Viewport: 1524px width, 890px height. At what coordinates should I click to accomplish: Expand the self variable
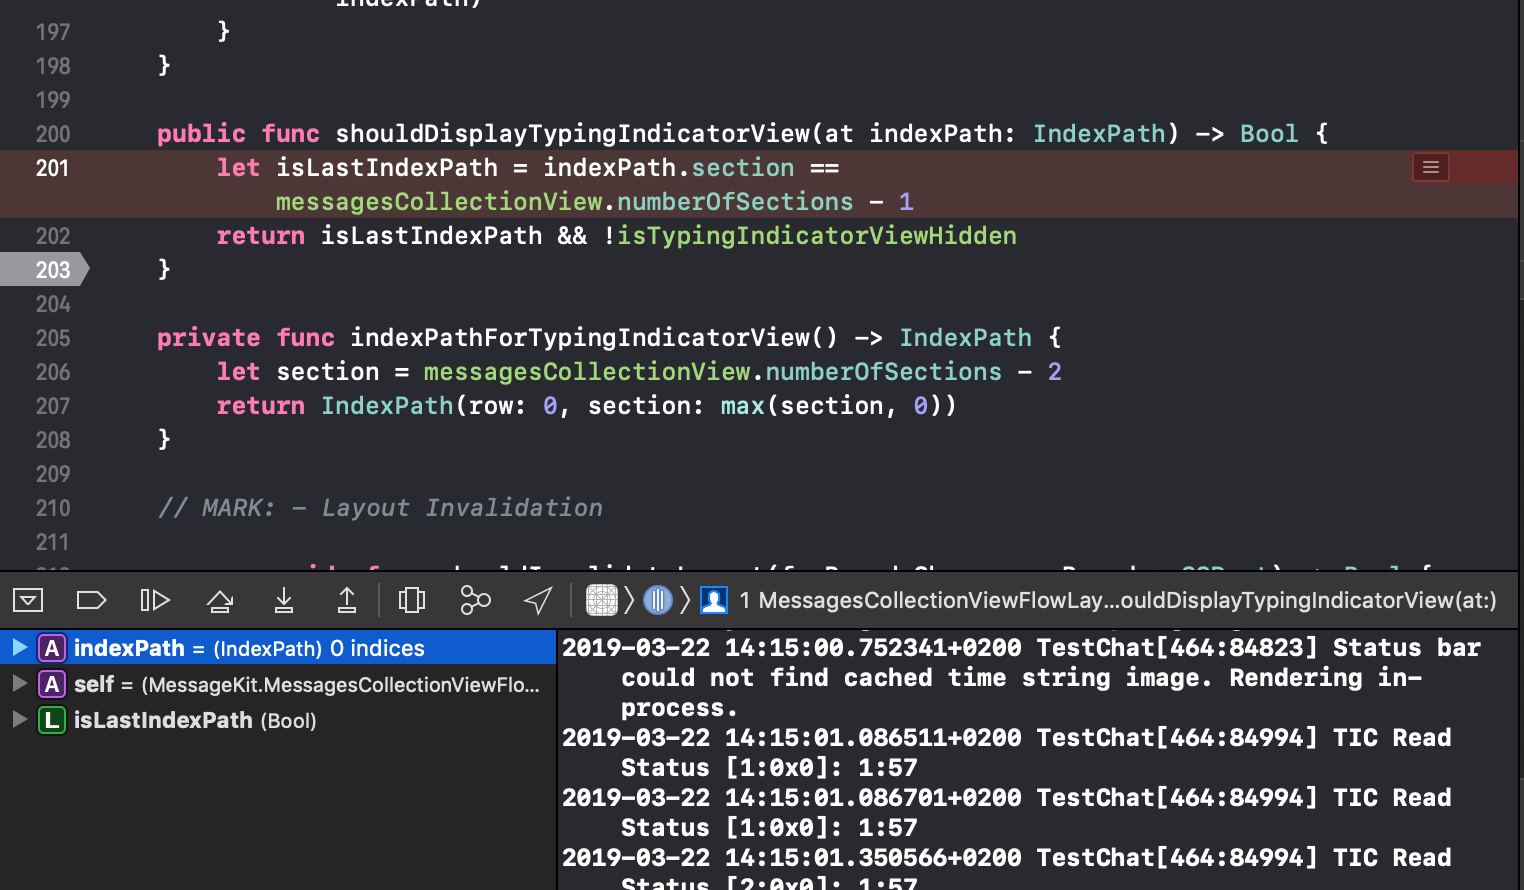click(19, 684)
